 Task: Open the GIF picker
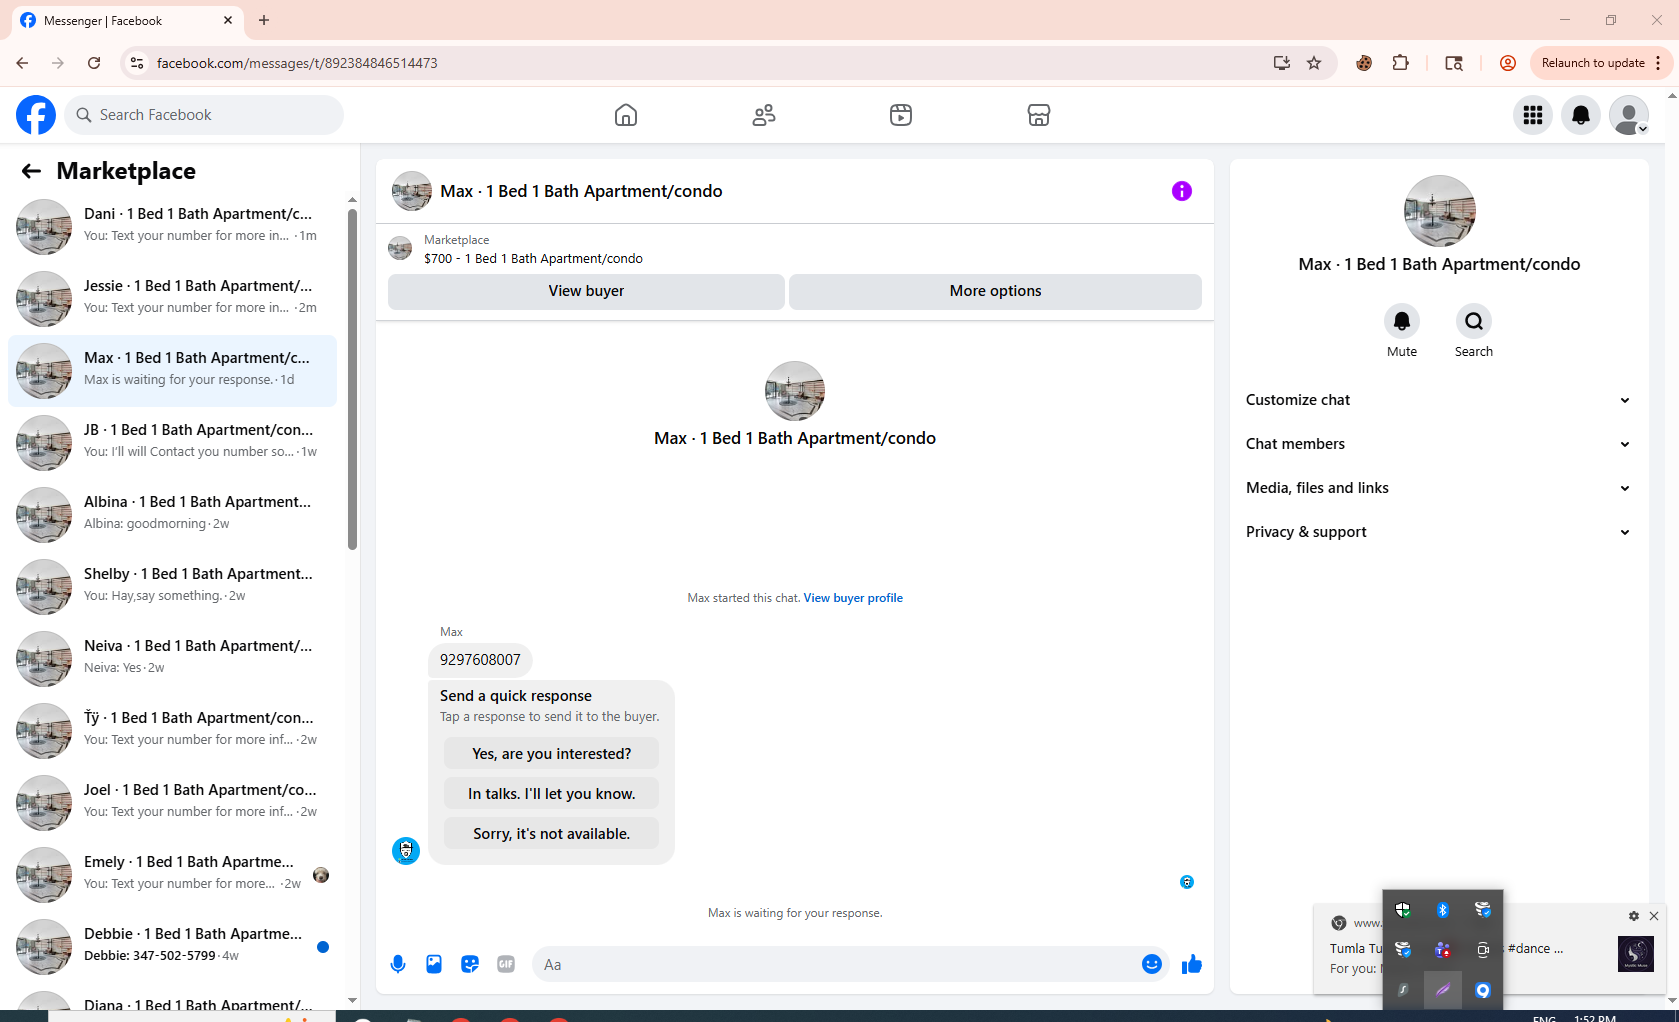coord(506,964)
